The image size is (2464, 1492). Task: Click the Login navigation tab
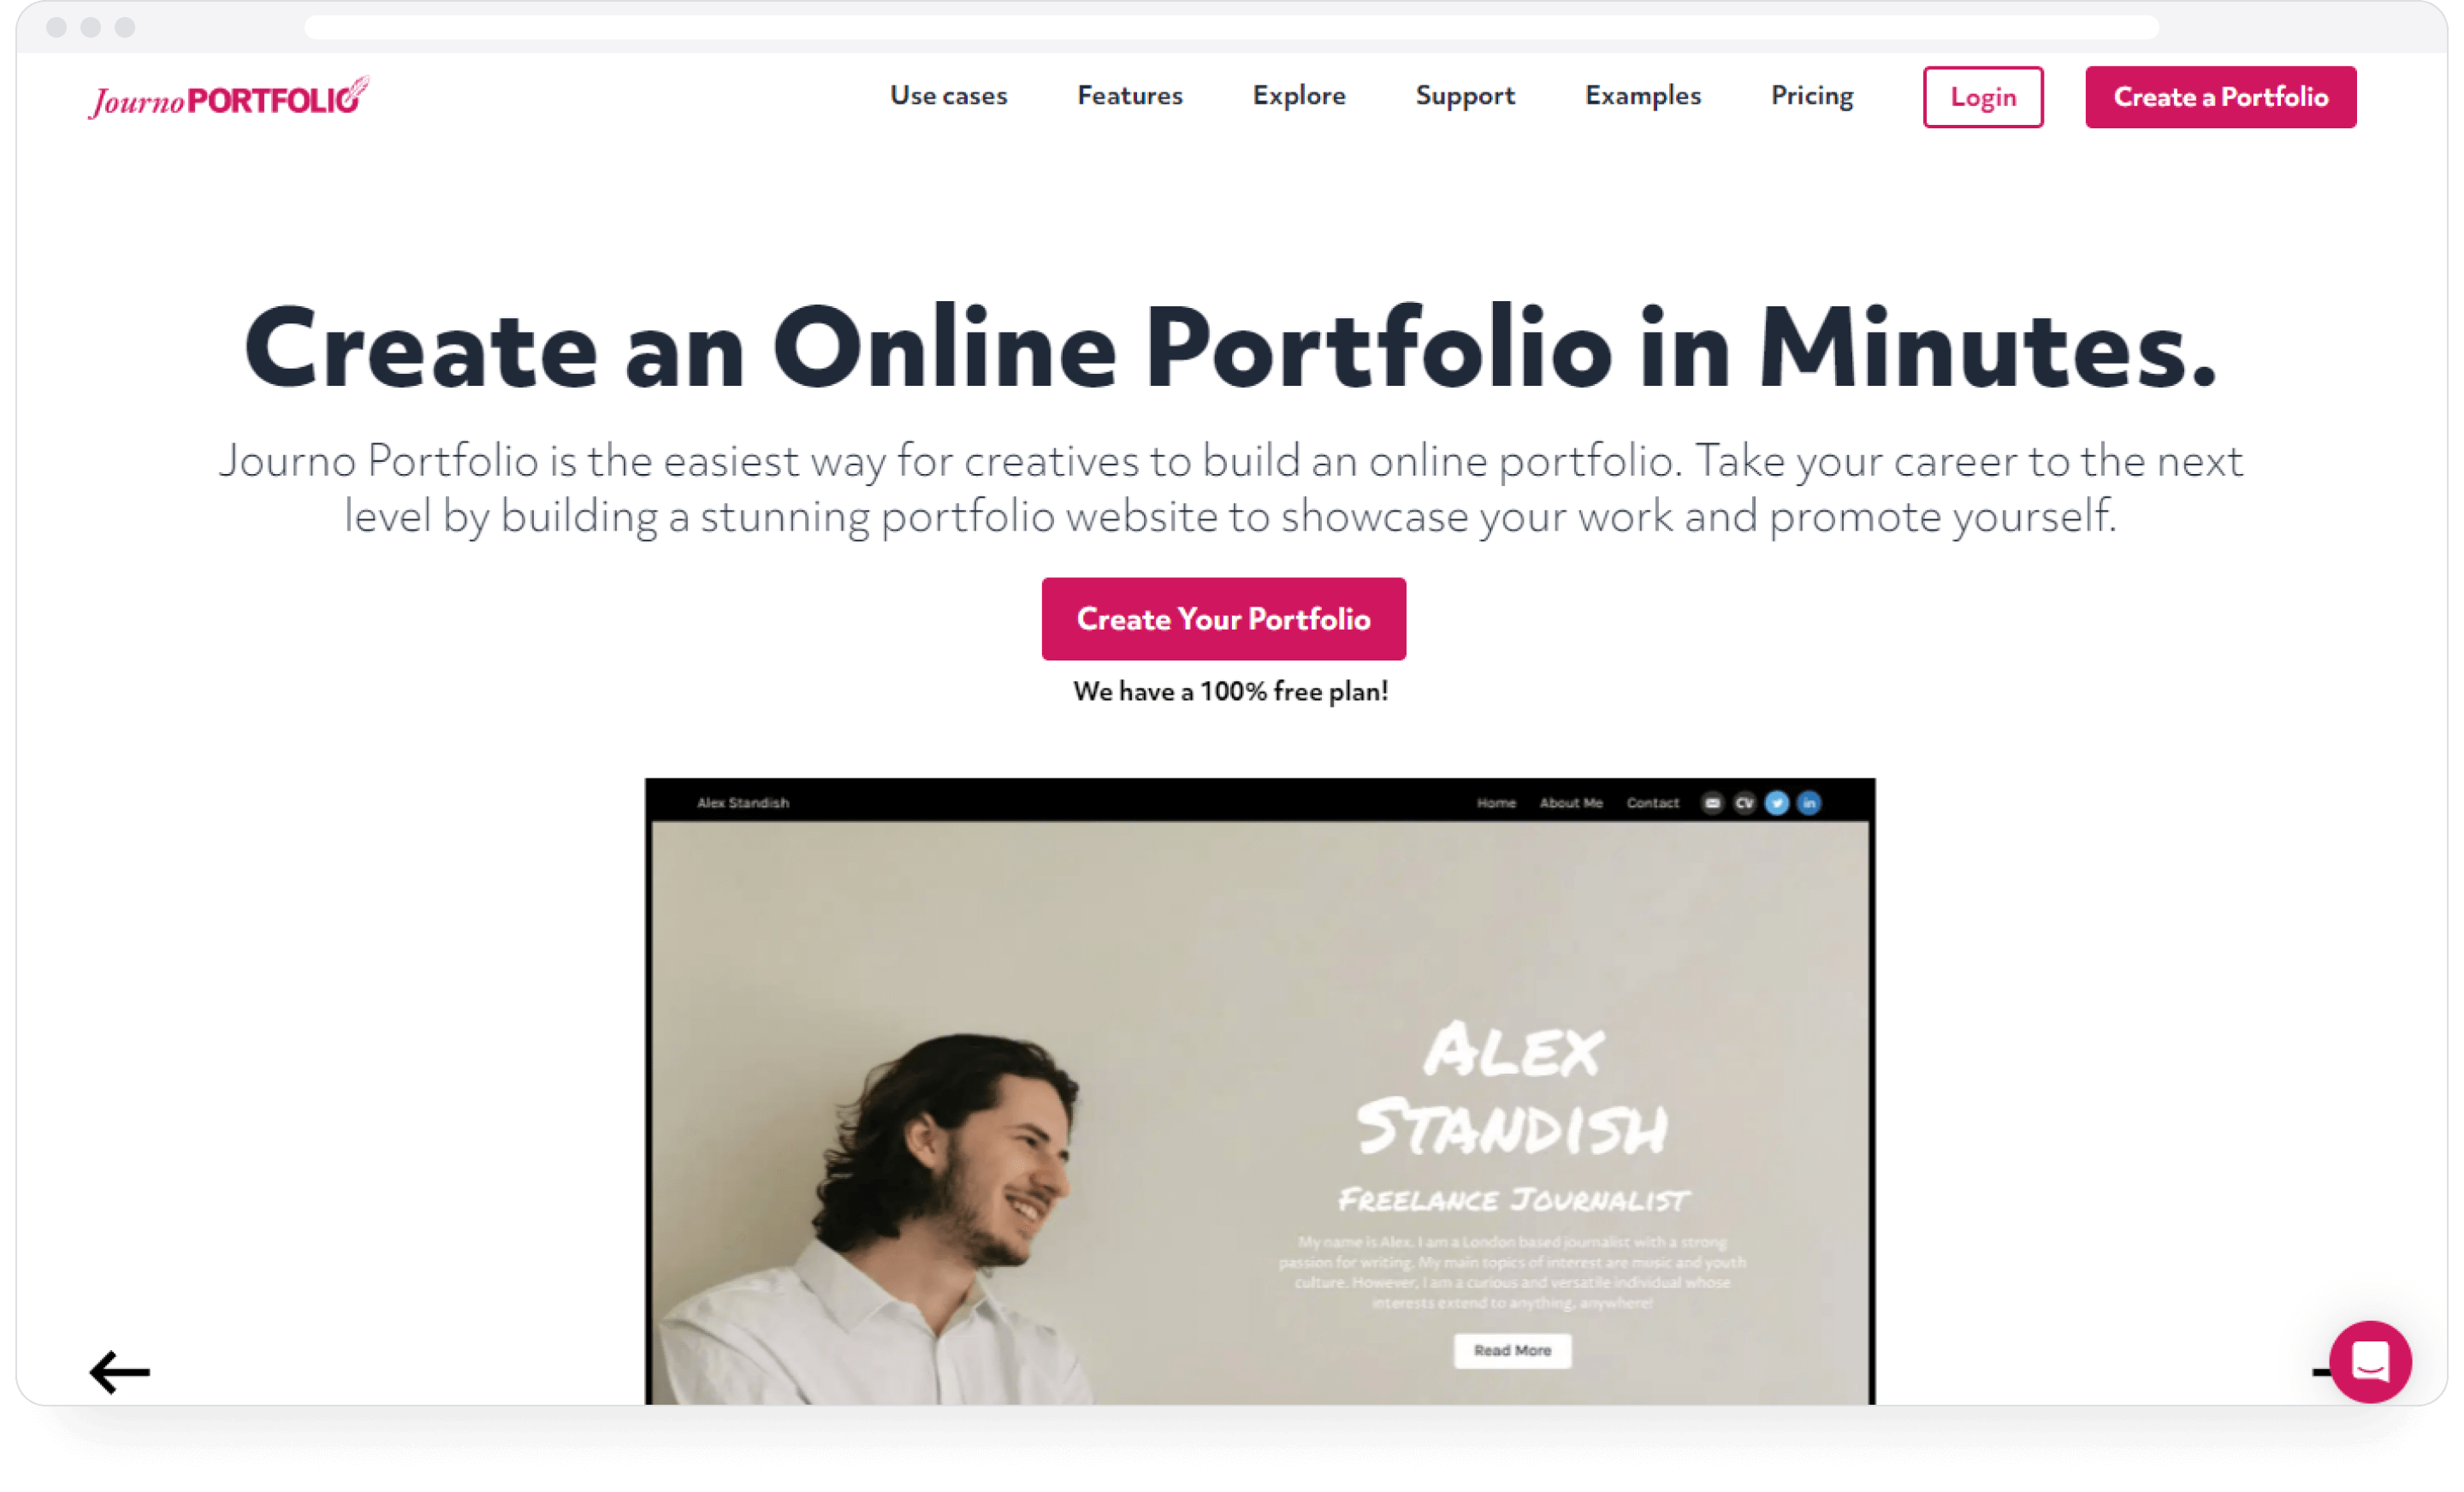[1981, 97]
